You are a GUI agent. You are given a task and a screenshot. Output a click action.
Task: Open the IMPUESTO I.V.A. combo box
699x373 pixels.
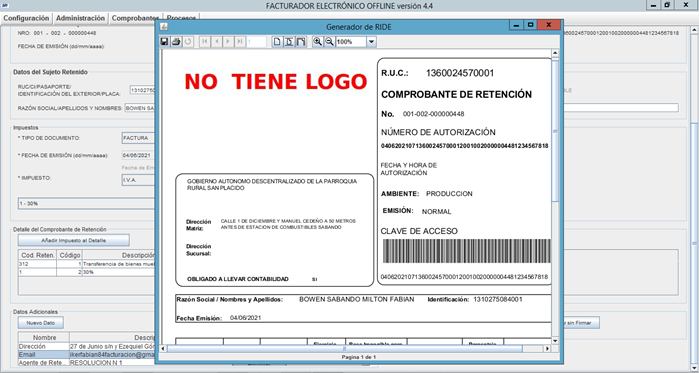click(138, 179)
